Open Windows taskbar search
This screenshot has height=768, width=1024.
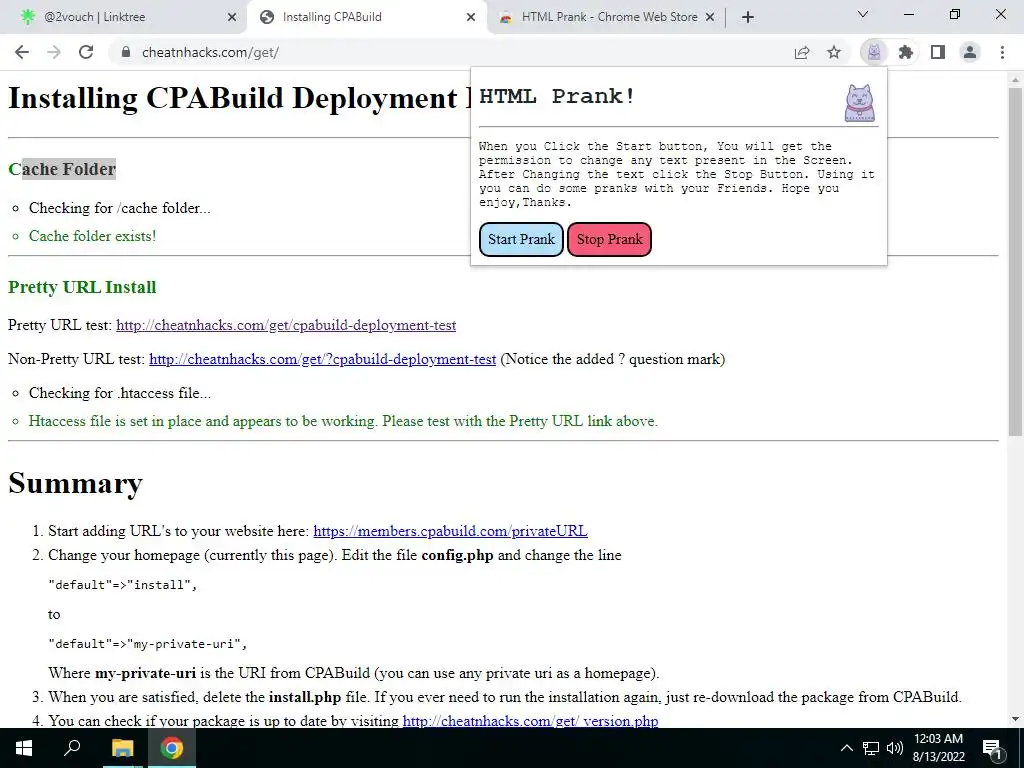(x=72, y=748)
